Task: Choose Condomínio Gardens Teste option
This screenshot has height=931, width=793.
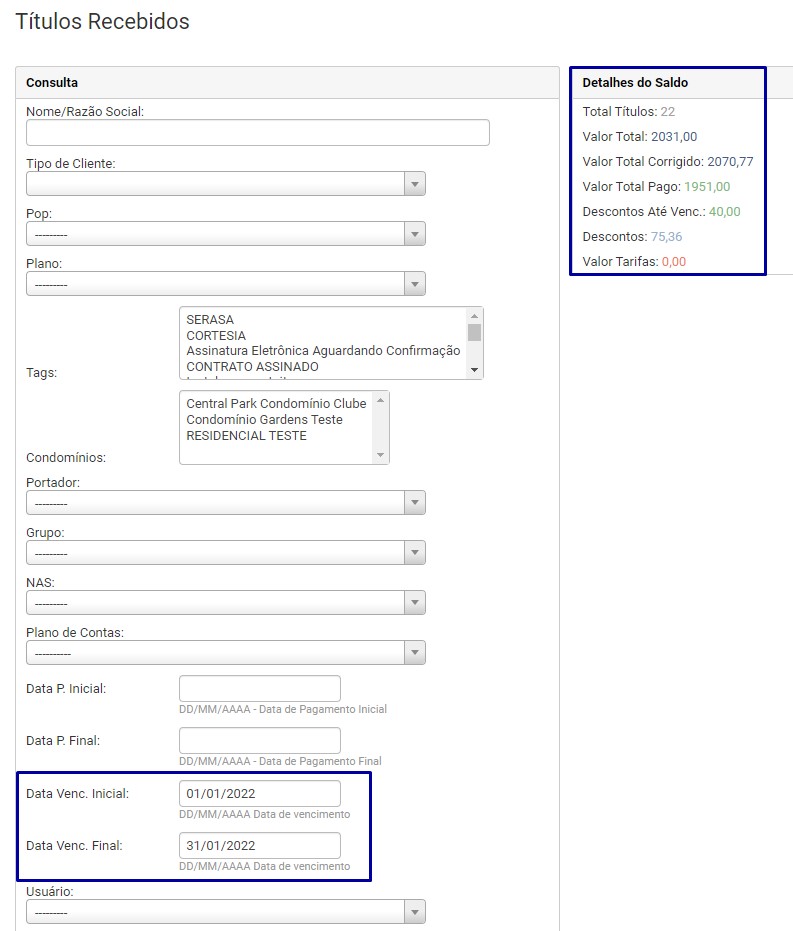Action: (x=264, y=420)
